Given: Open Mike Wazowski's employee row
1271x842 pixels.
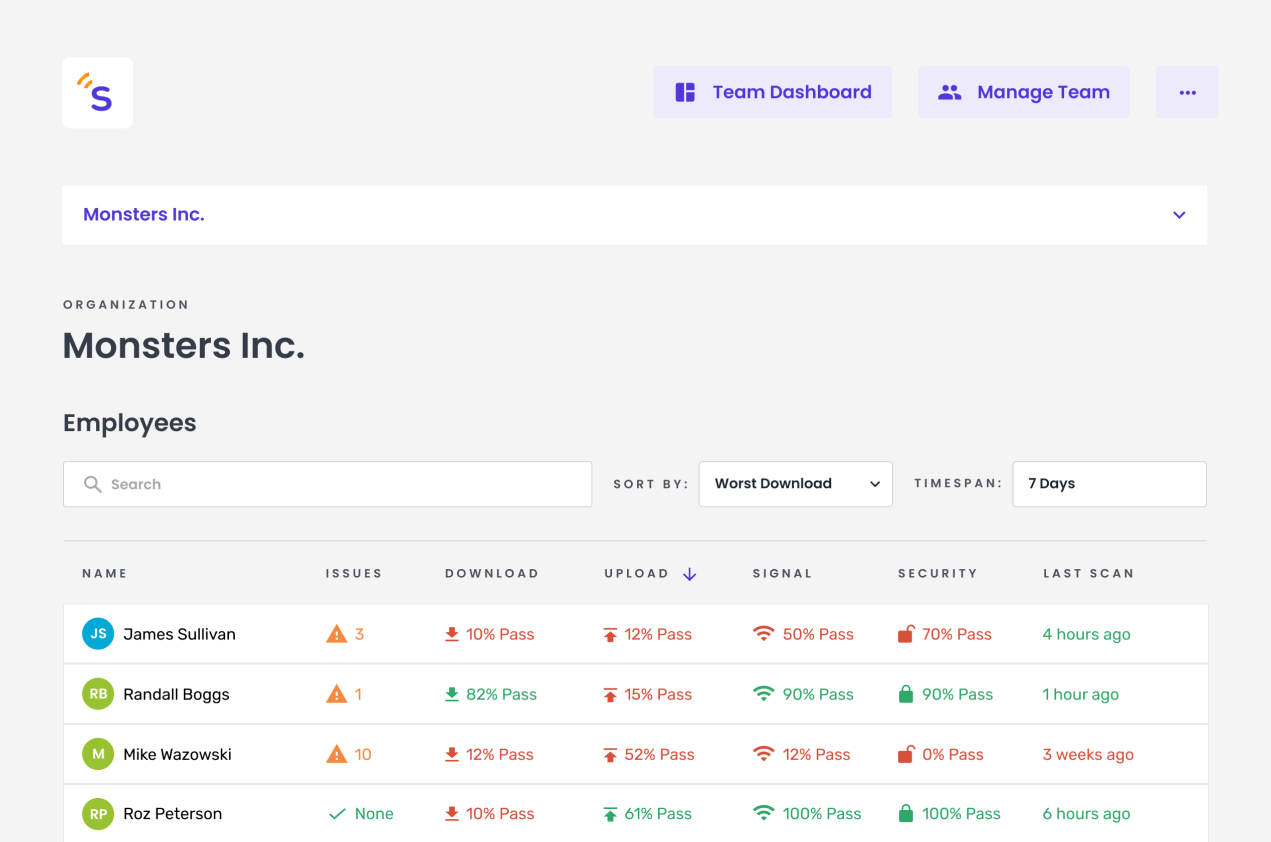Looking at the screenshot, I should [x=636, y=754].
